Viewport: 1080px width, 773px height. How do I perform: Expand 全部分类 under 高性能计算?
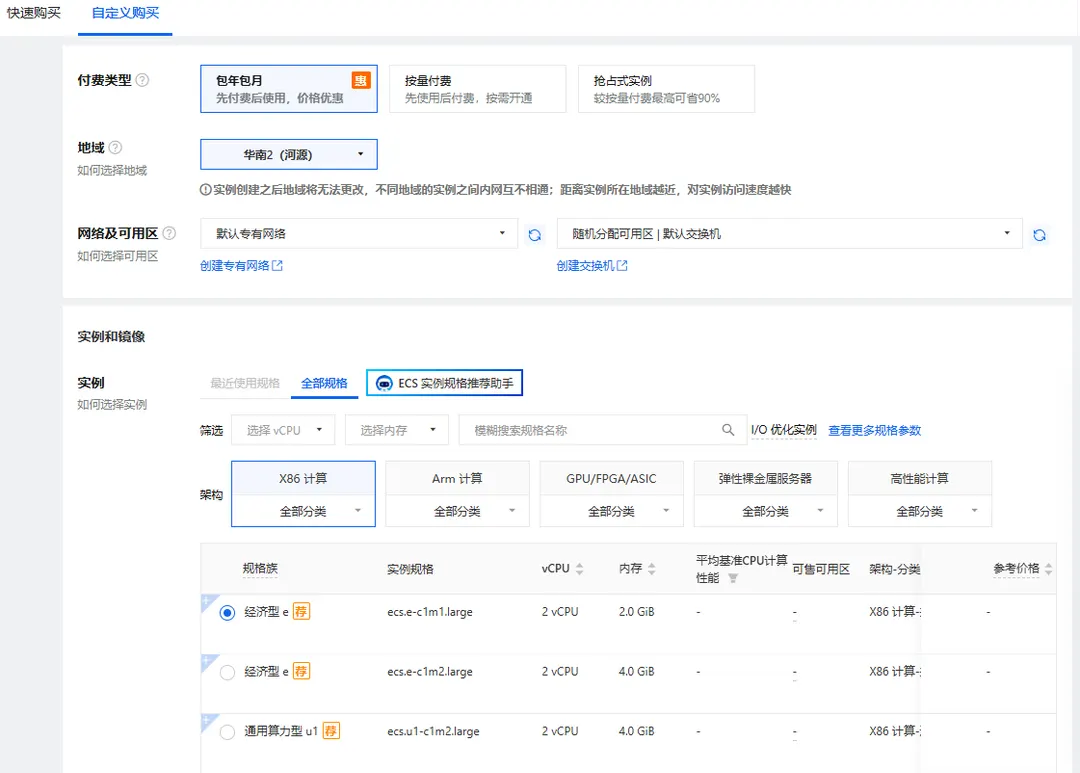point(920,511)
